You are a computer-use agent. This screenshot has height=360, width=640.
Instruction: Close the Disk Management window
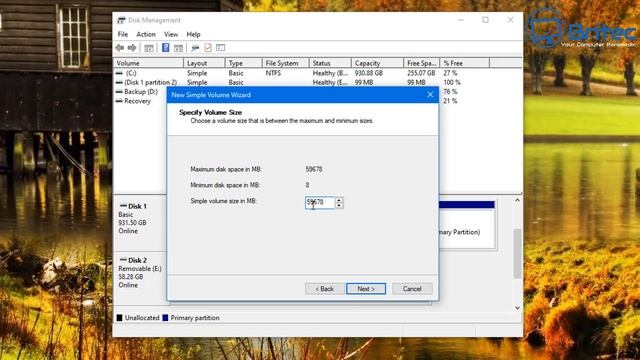[x=510, y=20]
